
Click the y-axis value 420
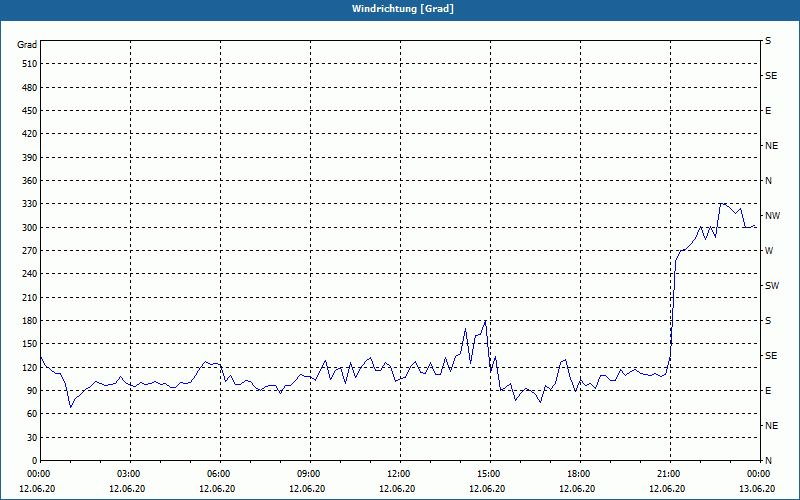pyautogui.click(x=30, y=134)
